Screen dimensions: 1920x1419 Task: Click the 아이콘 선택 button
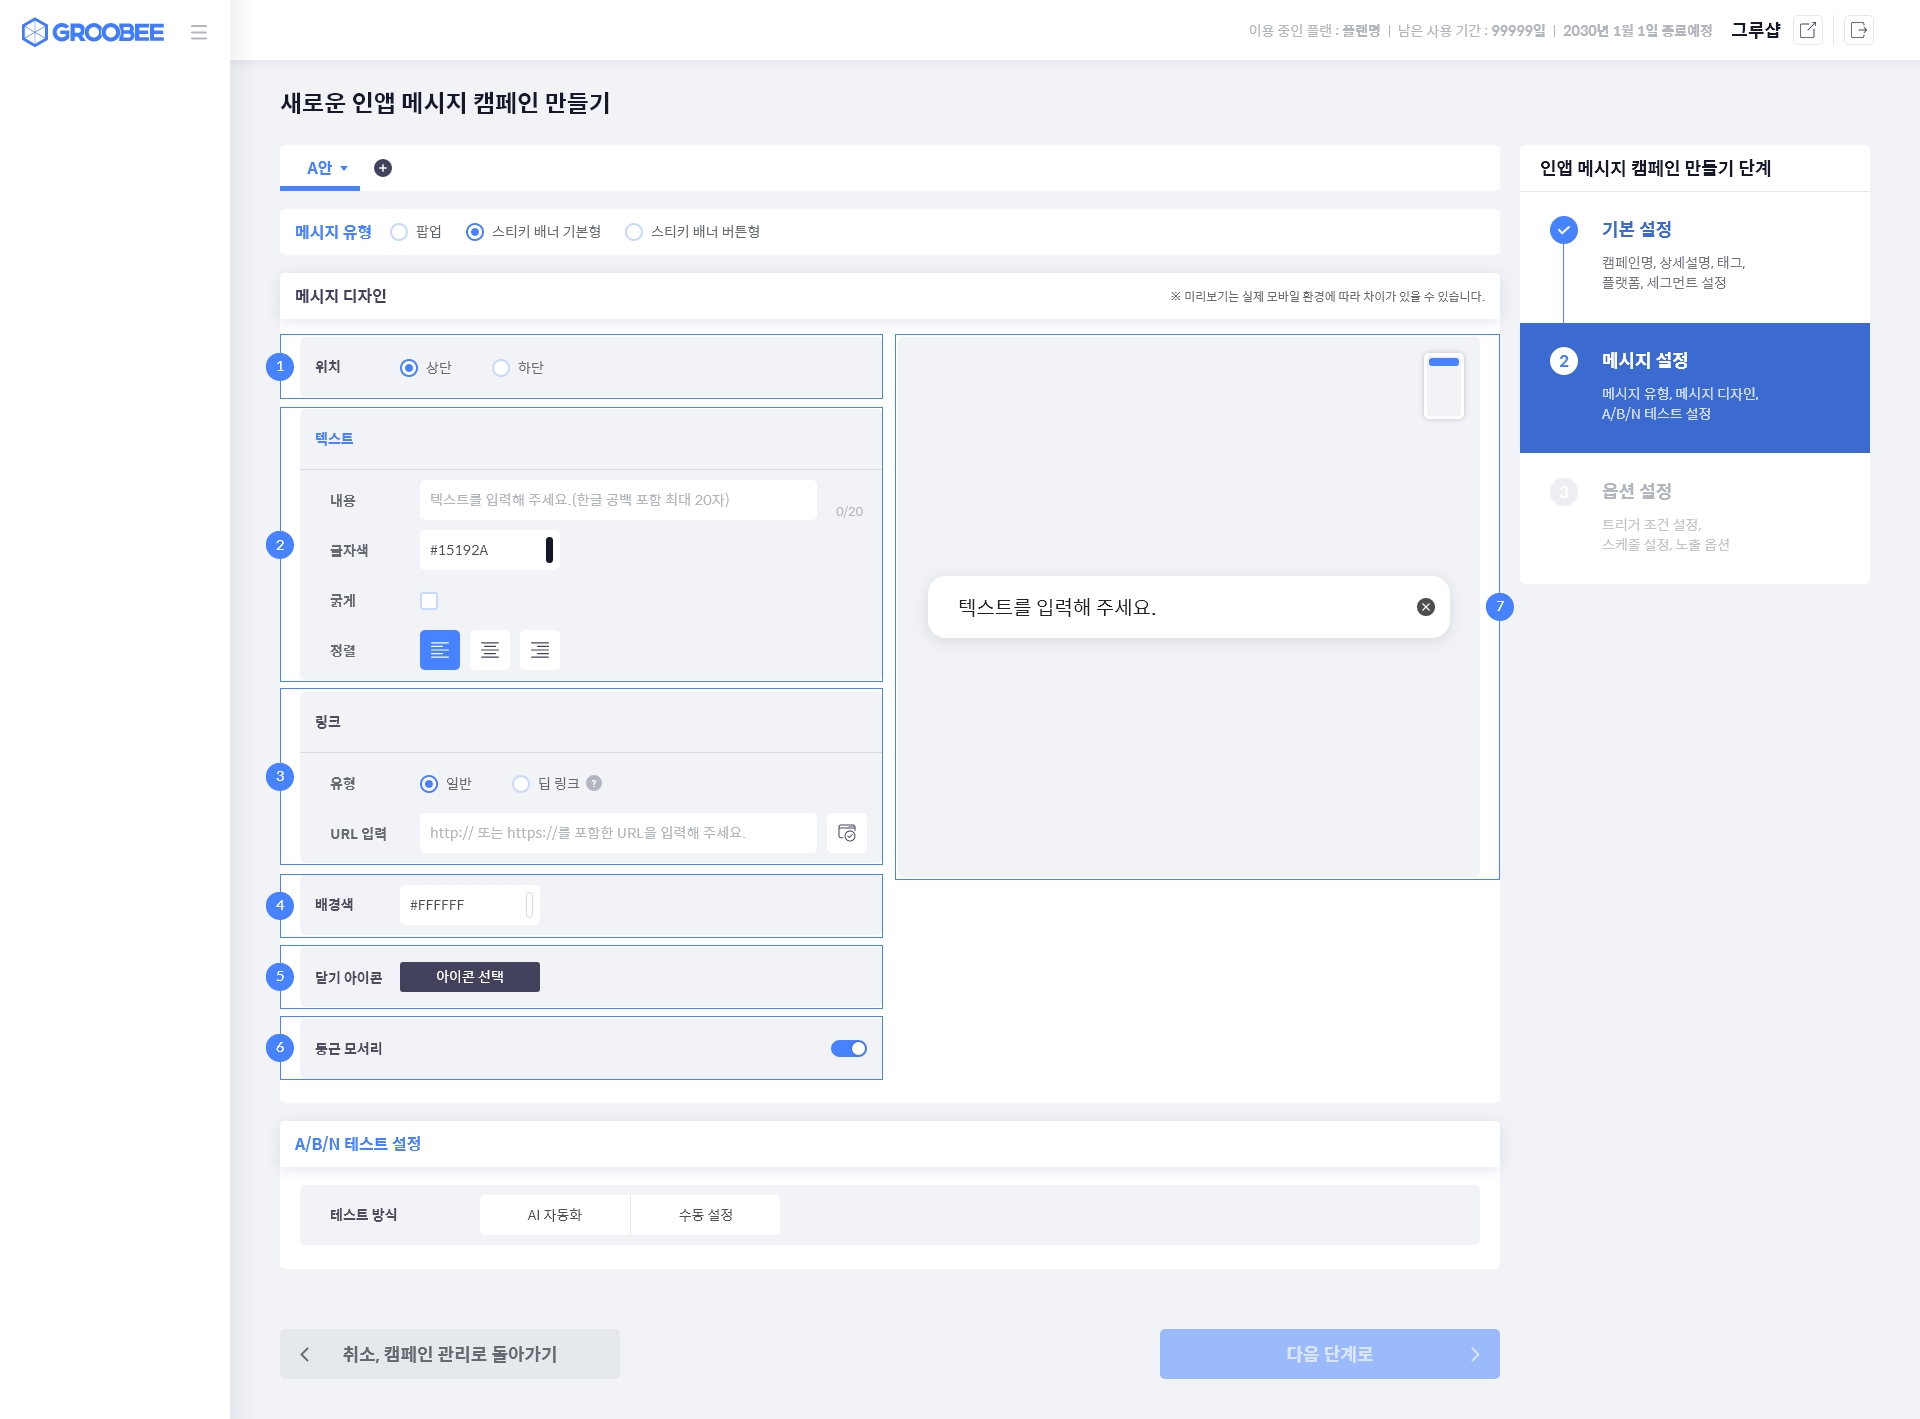click(x=469, y=977)
